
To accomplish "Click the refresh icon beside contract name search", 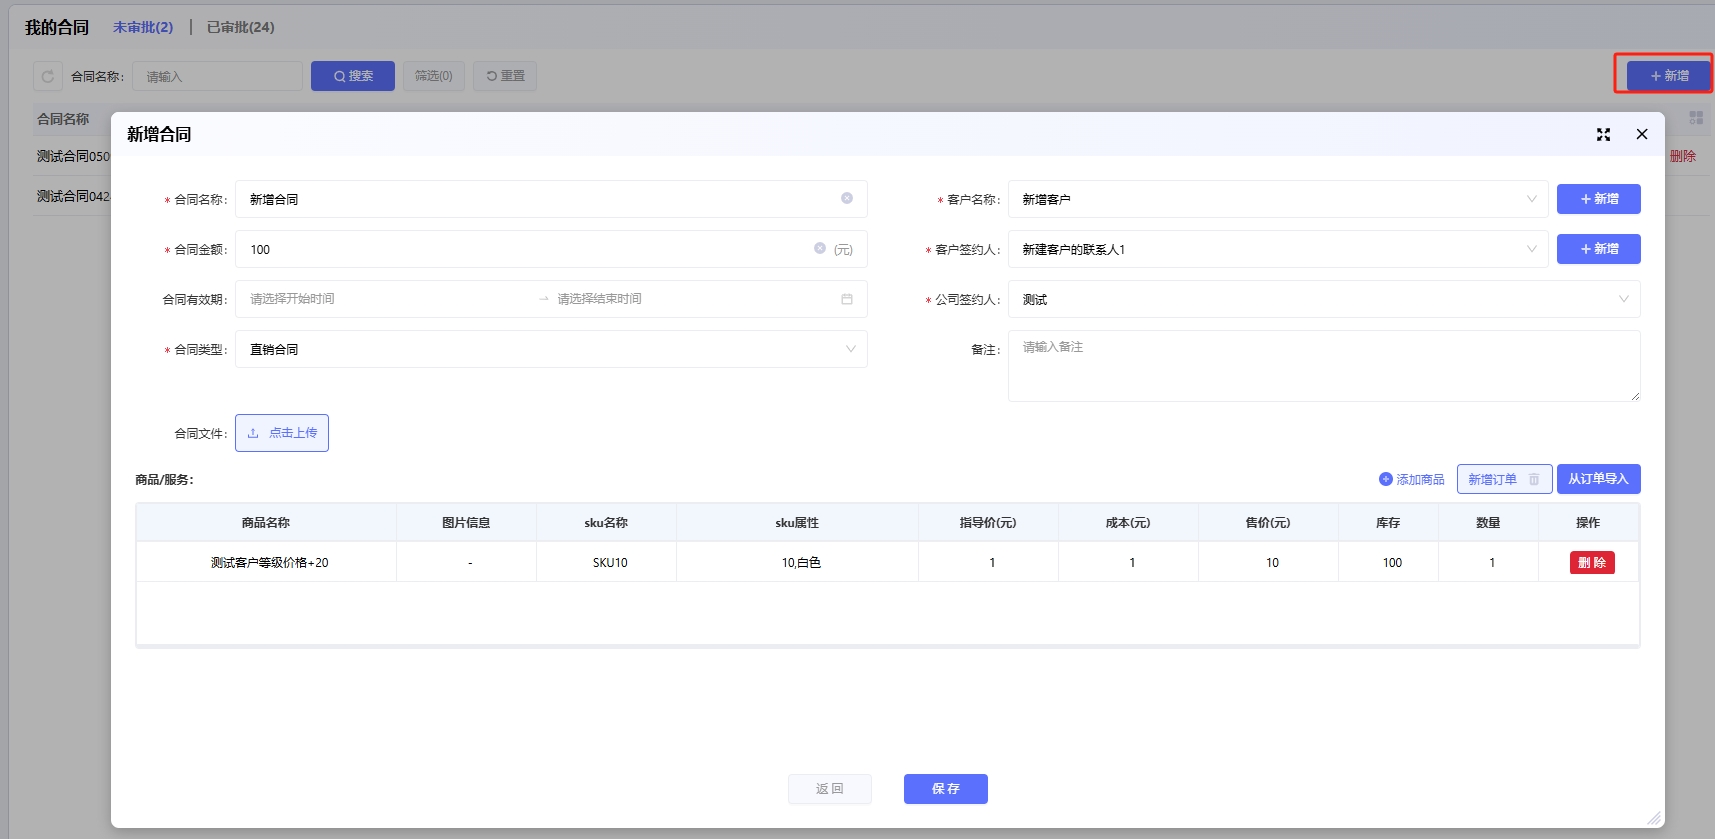I will 48,76.
